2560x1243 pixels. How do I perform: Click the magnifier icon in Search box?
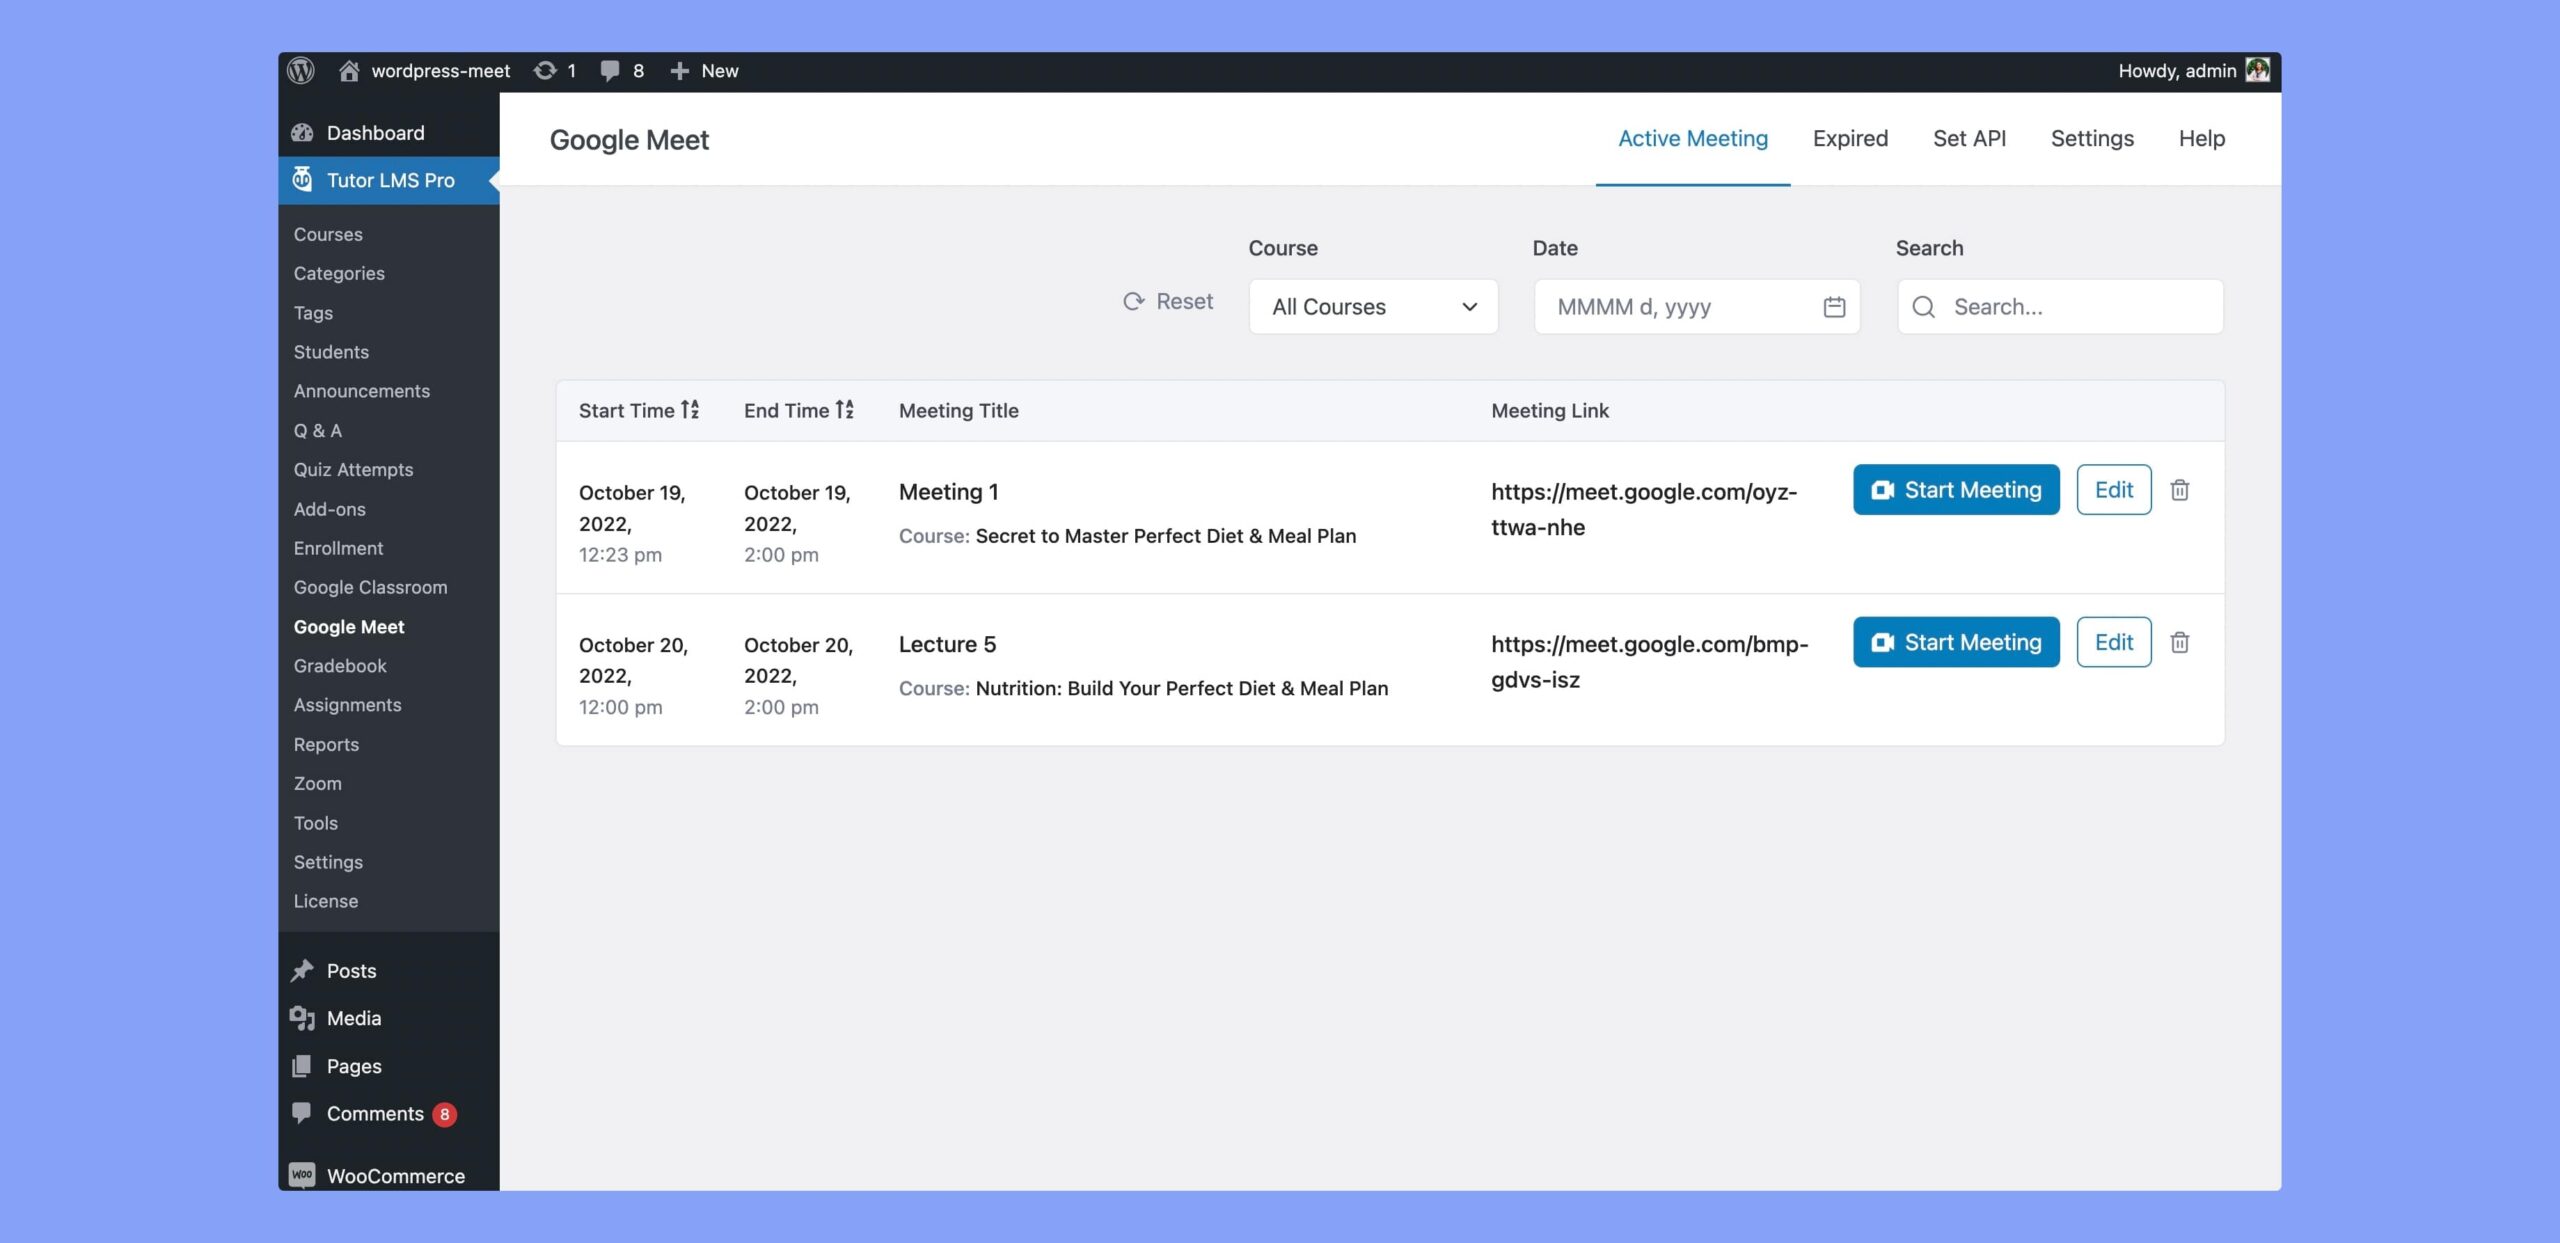[1923, 307]
